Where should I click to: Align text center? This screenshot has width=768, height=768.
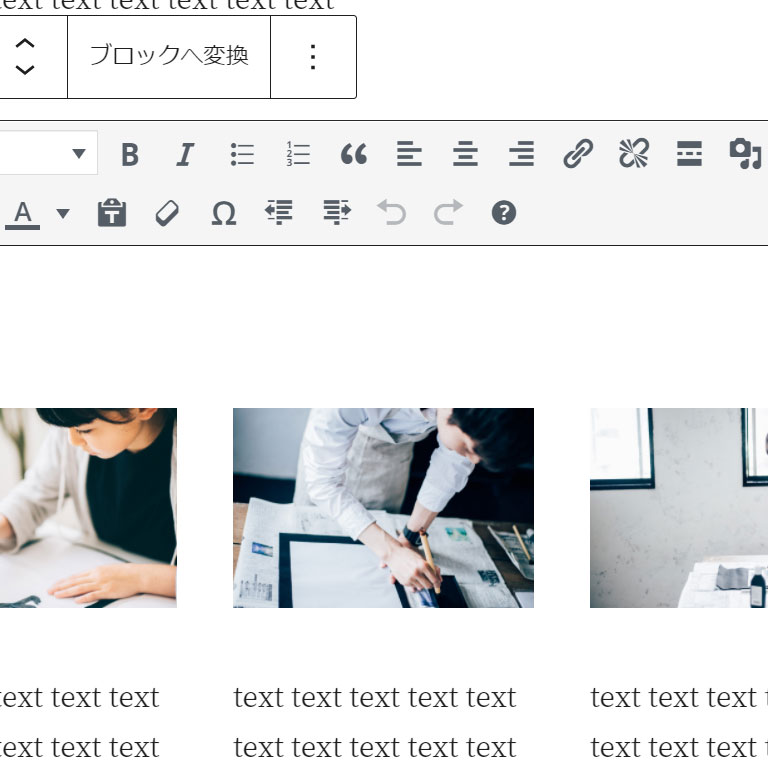tap(465, 154)
